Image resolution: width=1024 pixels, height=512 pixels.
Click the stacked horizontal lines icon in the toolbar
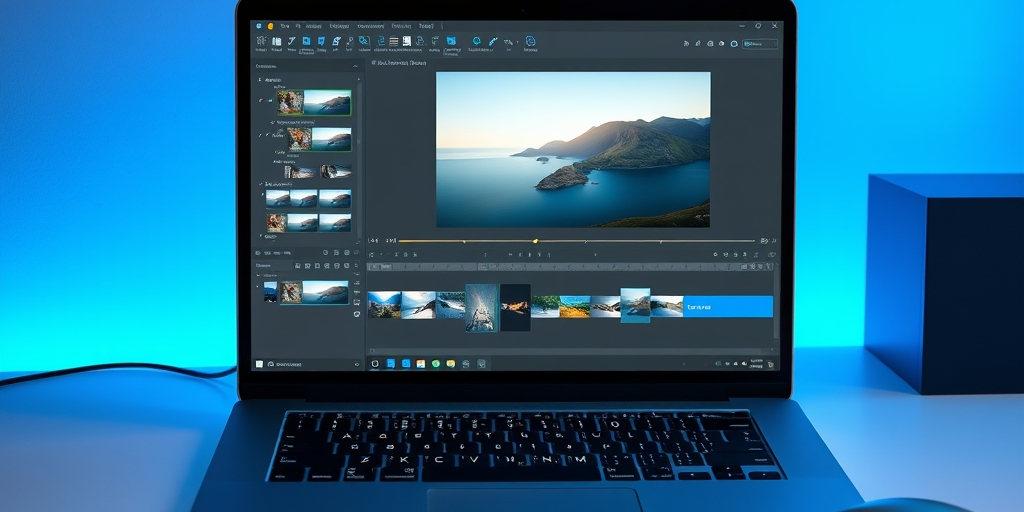point(394,41)
